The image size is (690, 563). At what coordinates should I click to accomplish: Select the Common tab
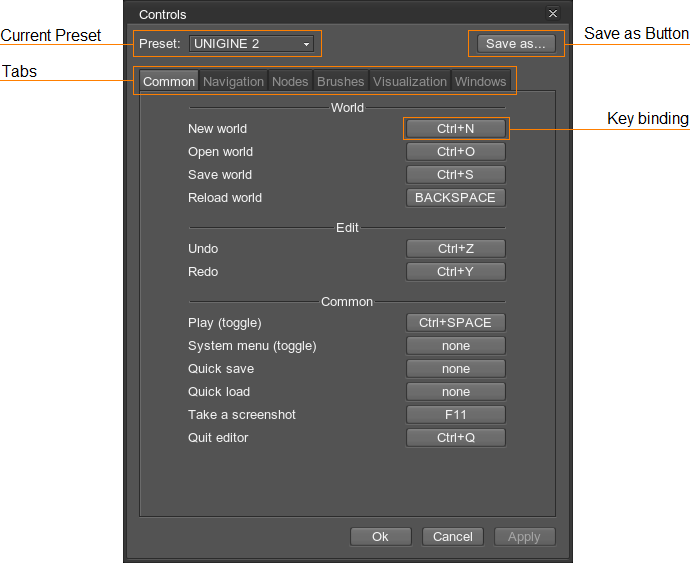[x=169, y=81]
